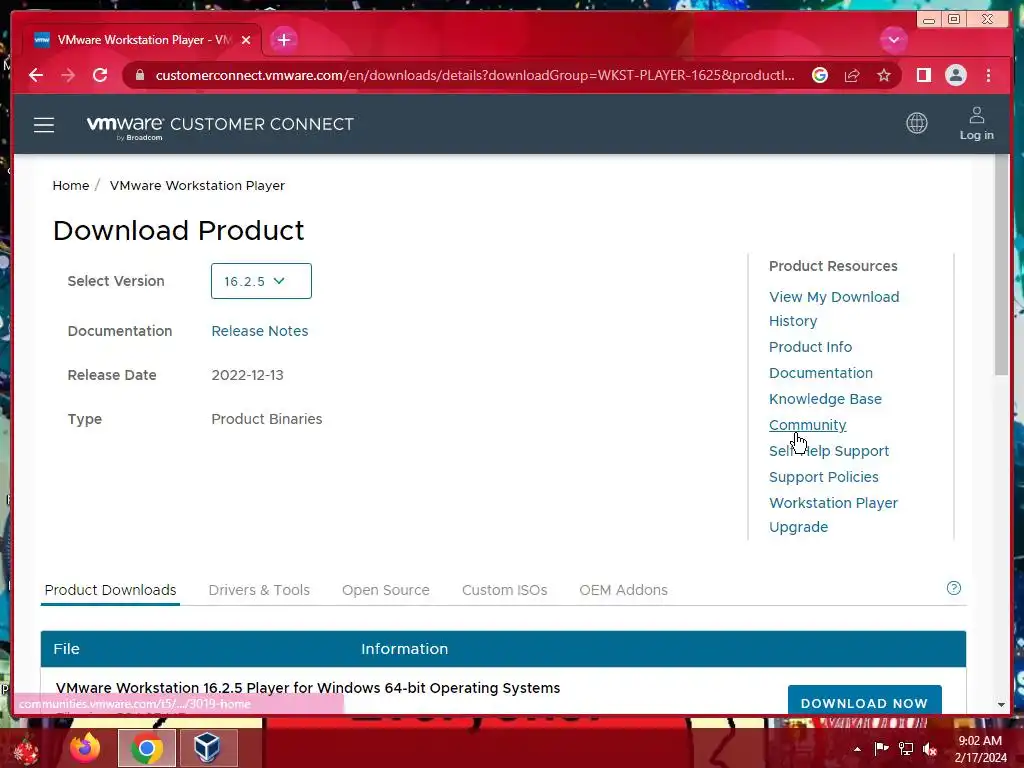Open Firefox from the taskbar
Screen dimensions: 1024x768
tap(85, 748)
